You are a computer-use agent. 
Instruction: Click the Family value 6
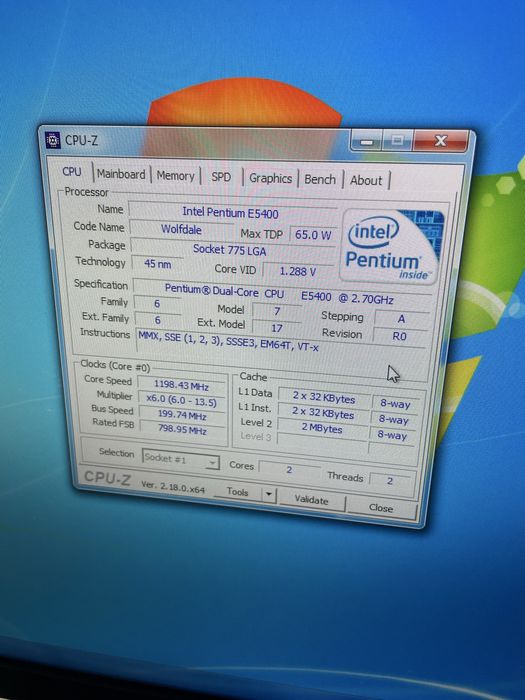(x=157, y=304)
